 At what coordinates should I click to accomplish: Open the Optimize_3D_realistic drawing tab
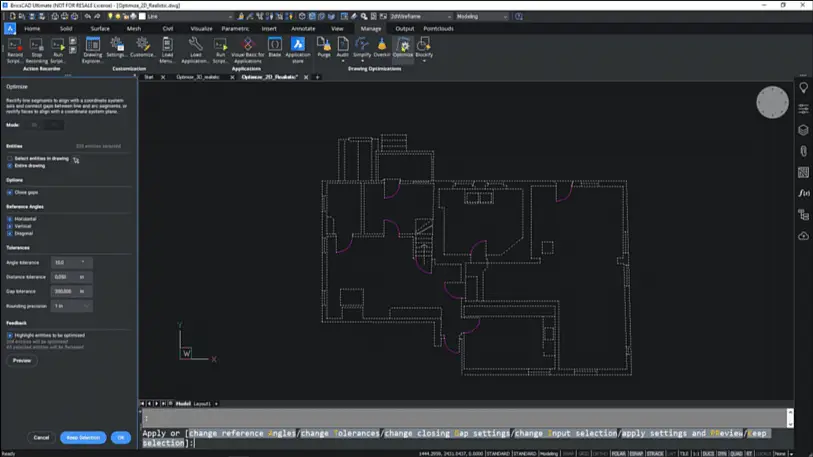pos(198,77)
